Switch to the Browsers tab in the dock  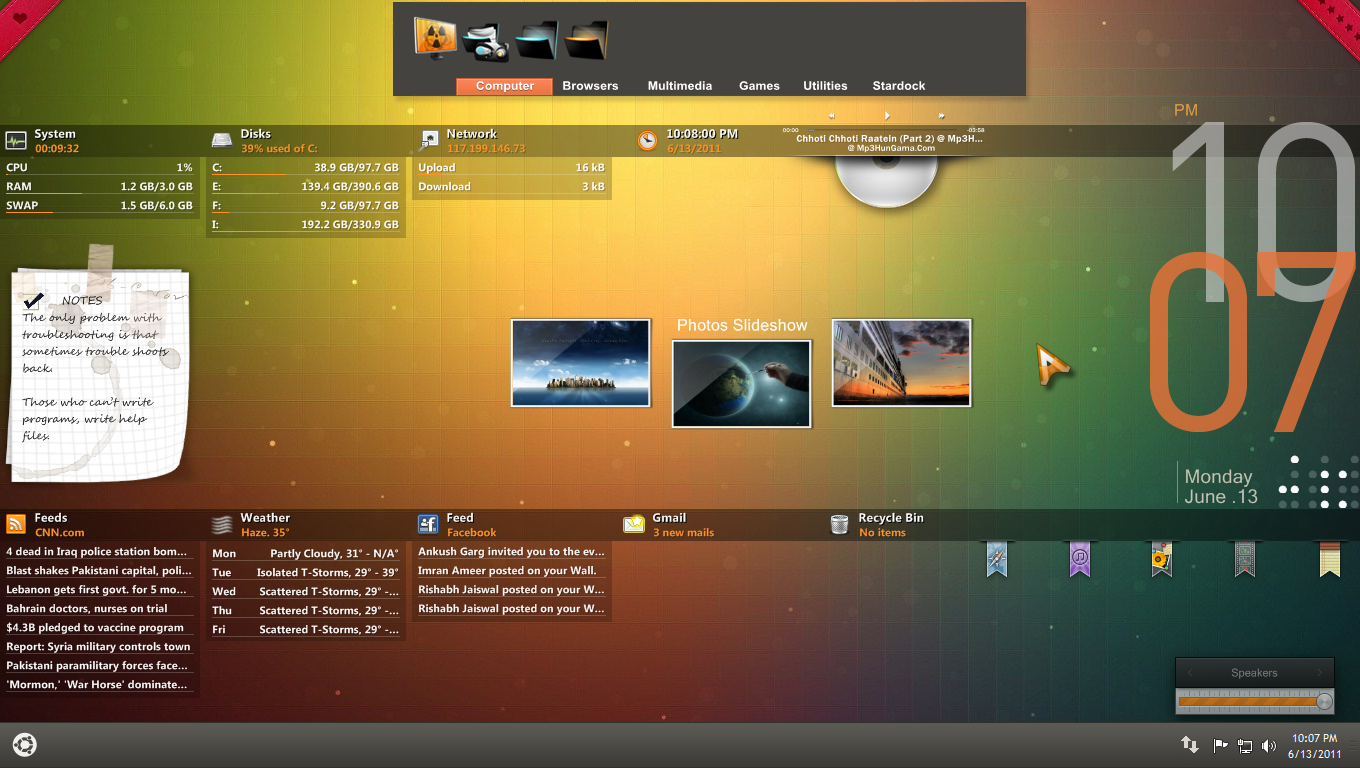(x=590, y=86)
